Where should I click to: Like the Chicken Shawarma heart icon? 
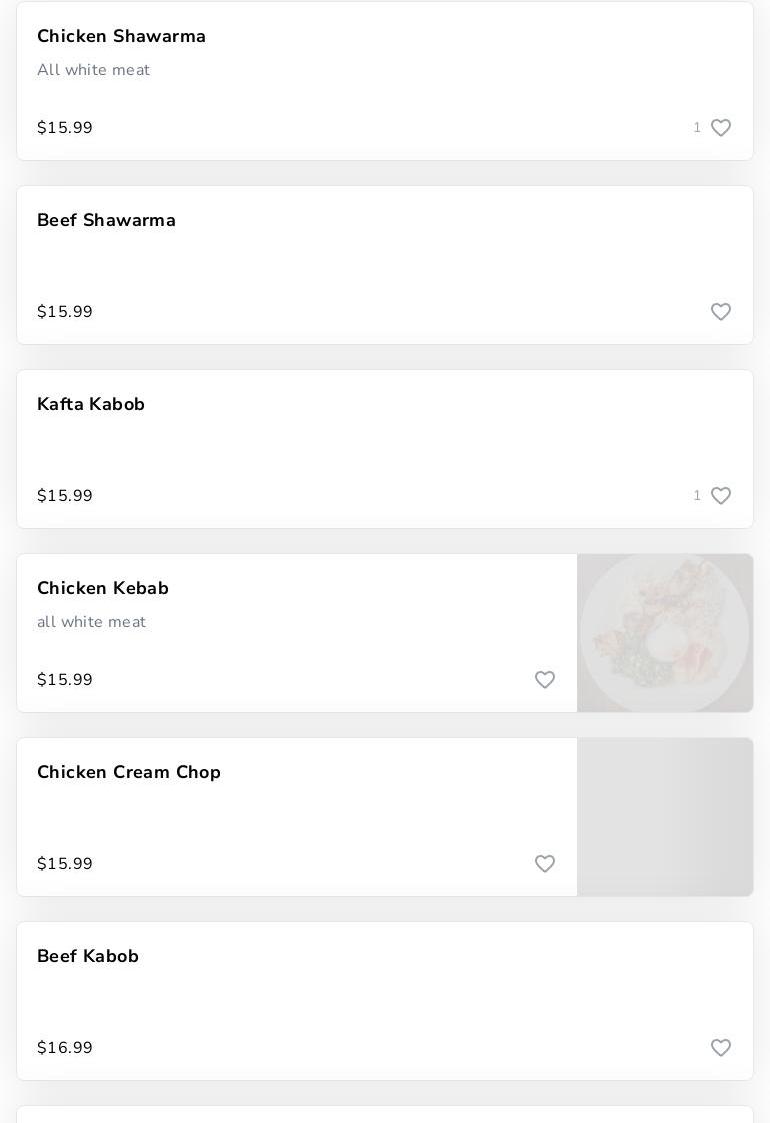point(721,128)
